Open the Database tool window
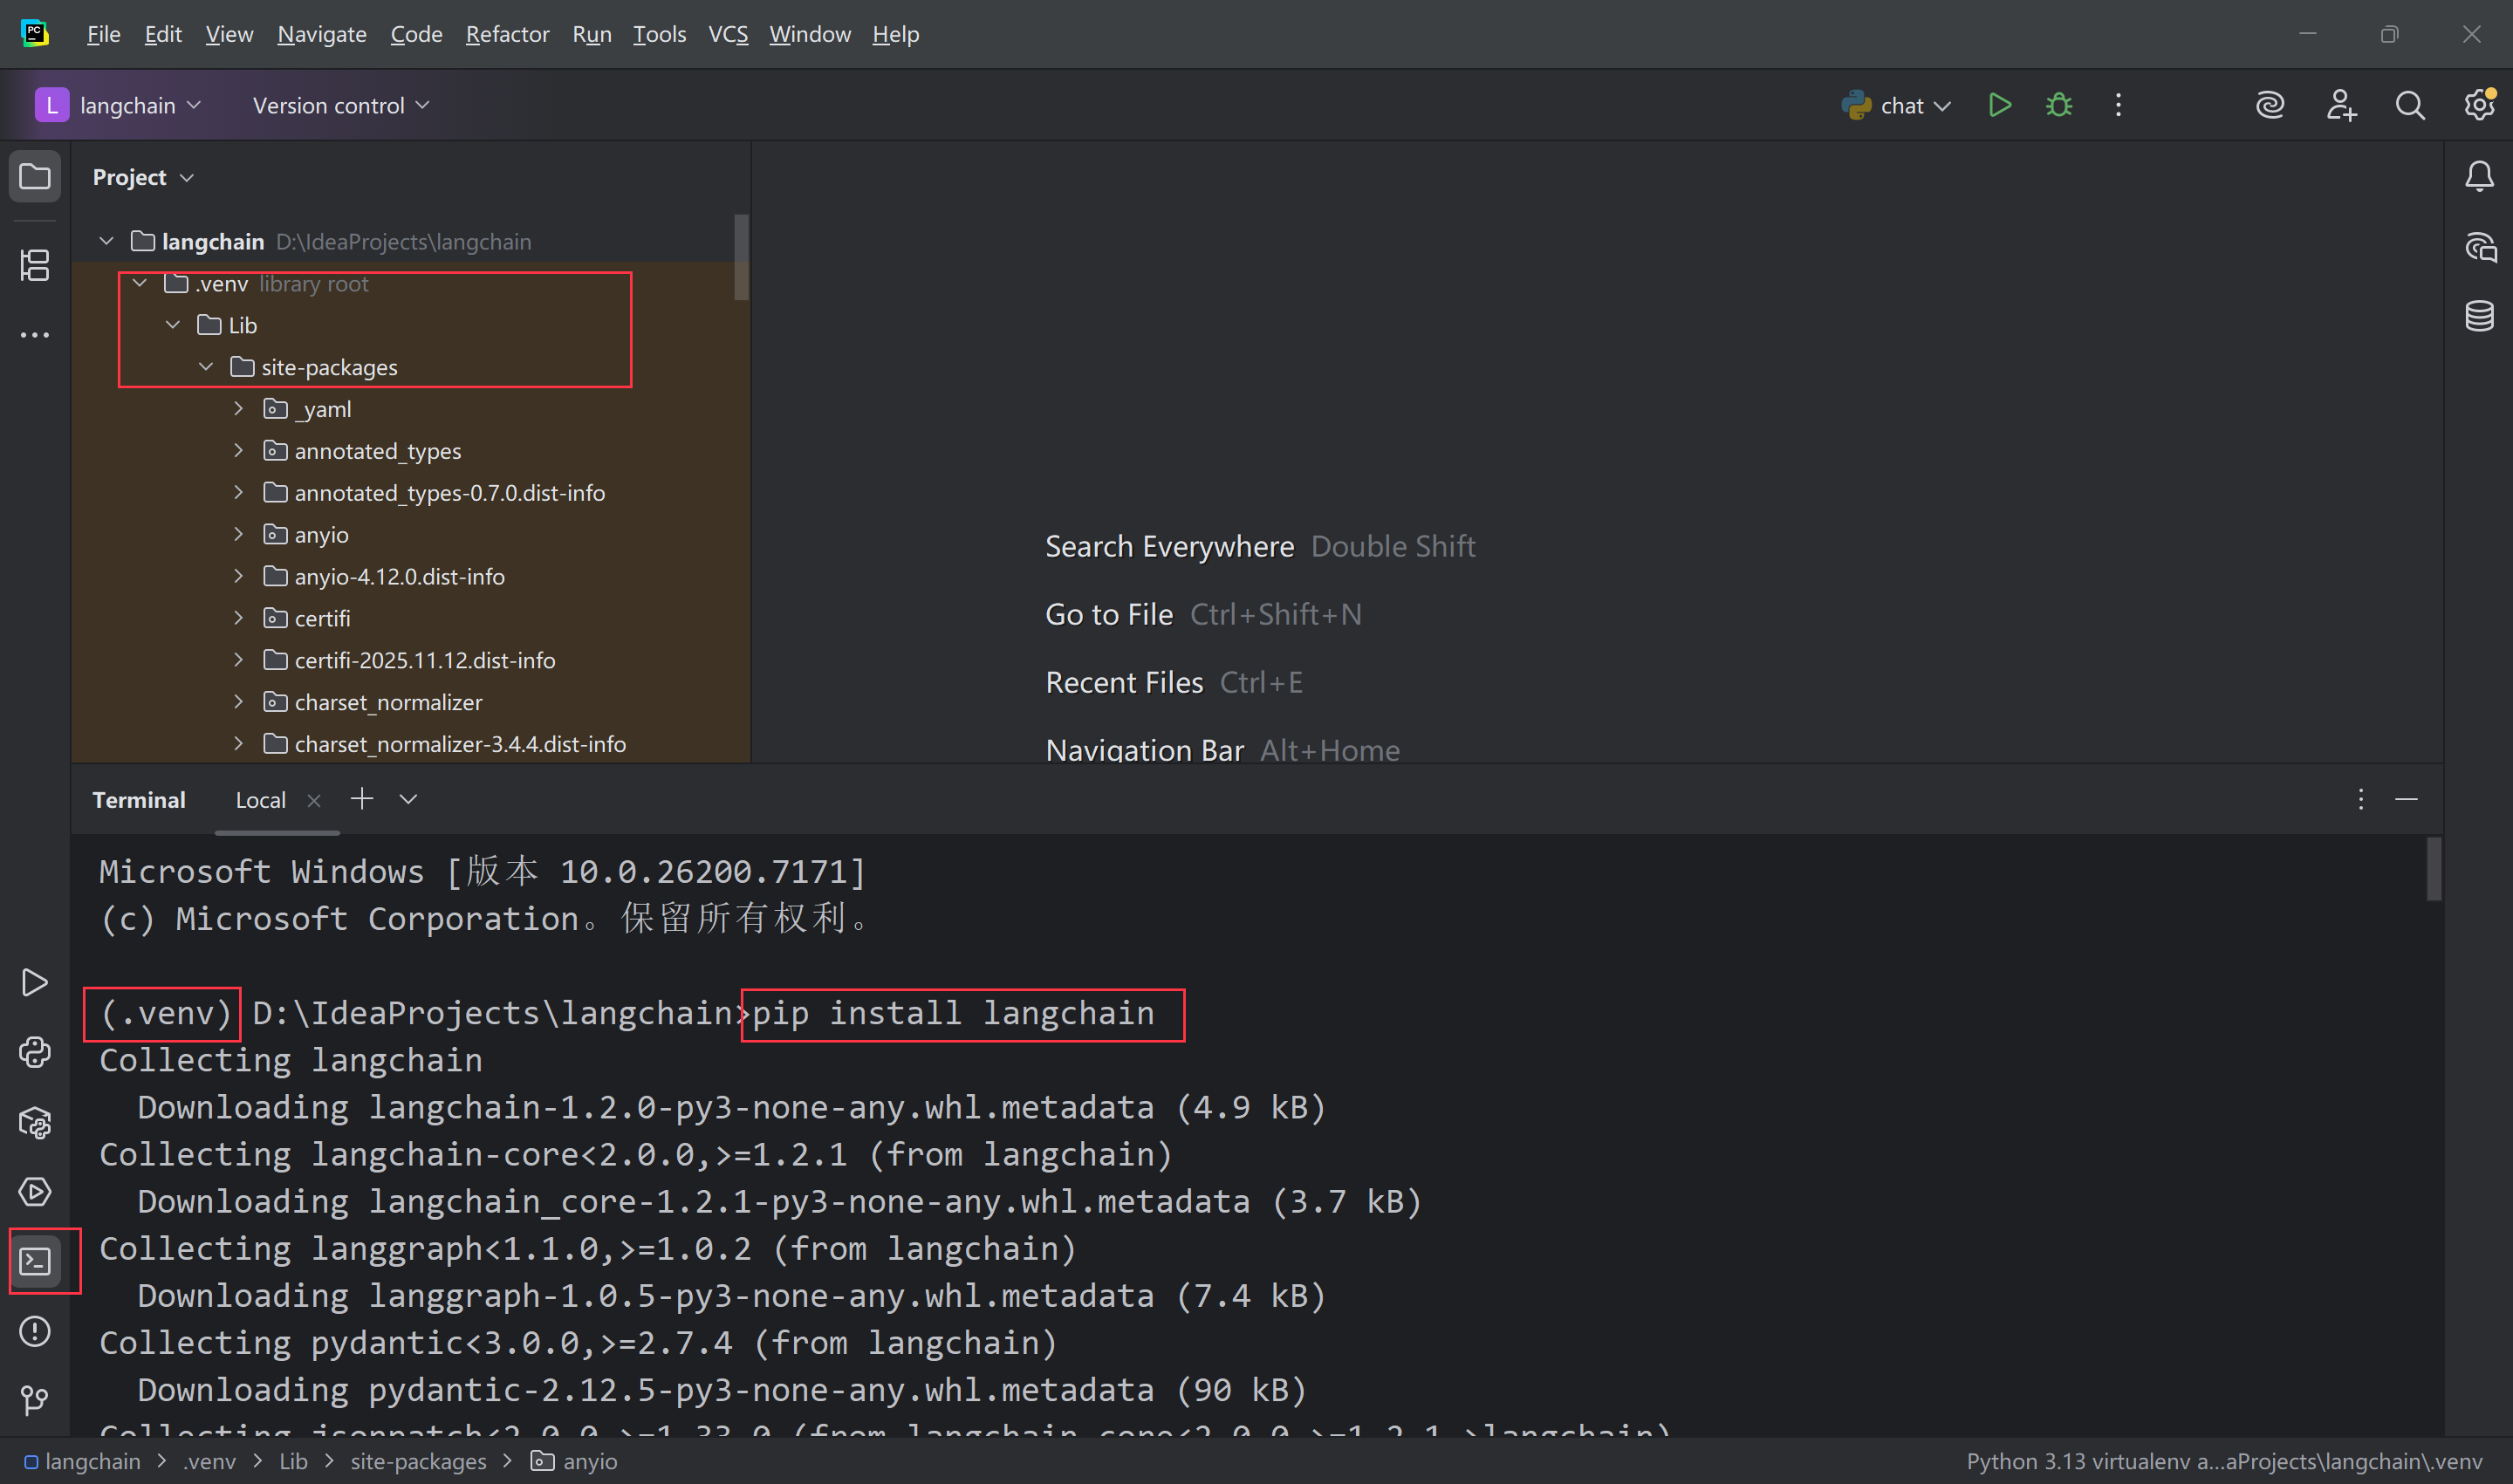Screen dimensions: 2513x1484 2479,316
